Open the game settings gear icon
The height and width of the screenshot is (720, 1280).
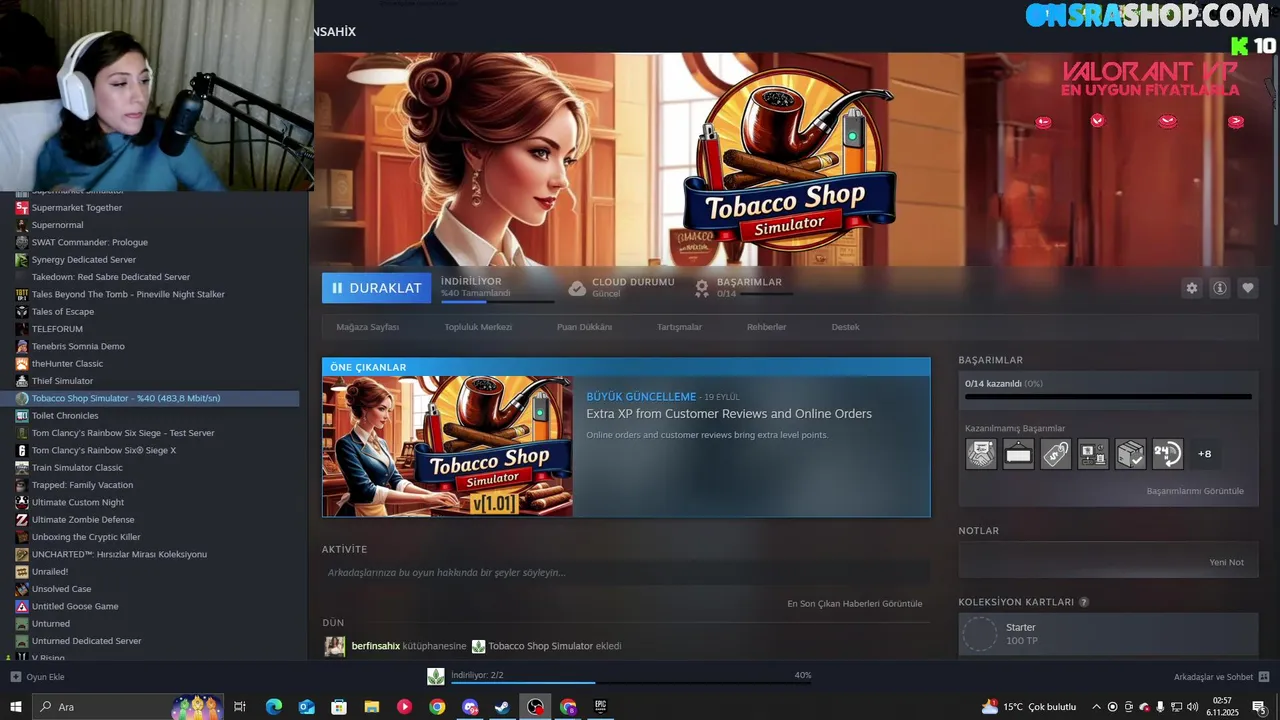pos(1191,288)
